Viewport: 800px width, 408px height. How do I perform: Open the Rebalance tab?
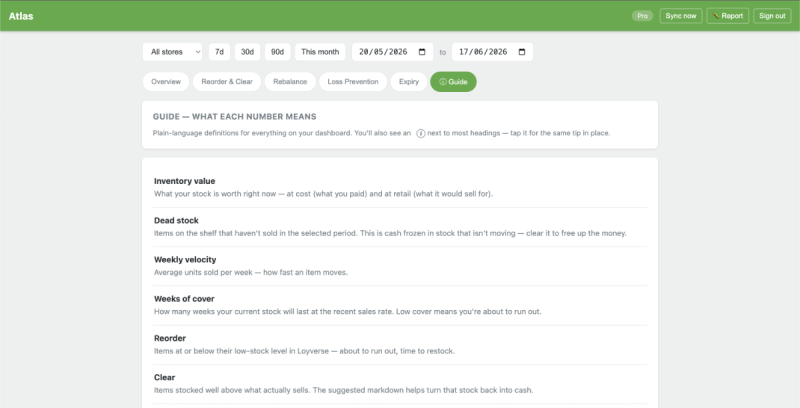(x=290, y=82)
